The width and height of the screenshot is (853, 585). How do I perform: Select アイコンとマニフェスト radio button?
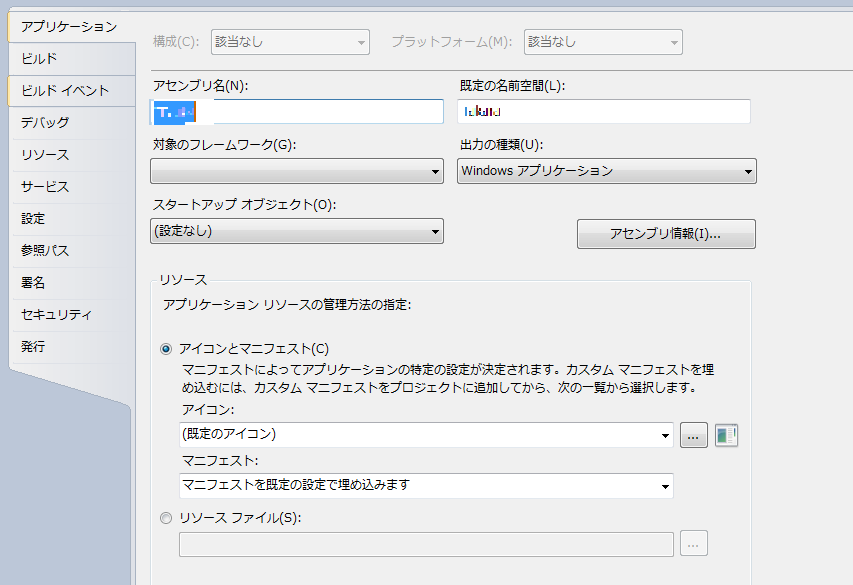click(166, 349)
